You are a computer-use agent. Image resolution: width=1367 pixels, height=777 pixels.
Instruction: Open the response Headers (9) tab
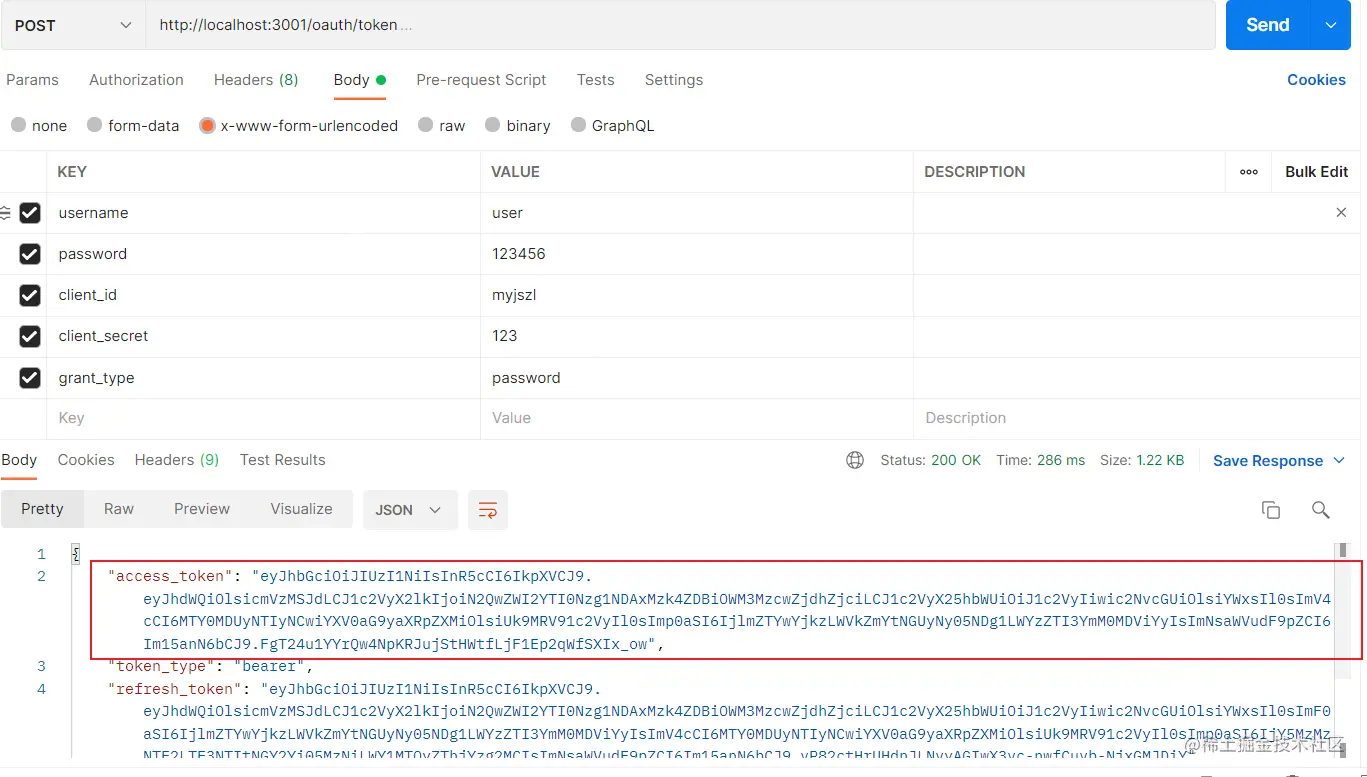177,460
